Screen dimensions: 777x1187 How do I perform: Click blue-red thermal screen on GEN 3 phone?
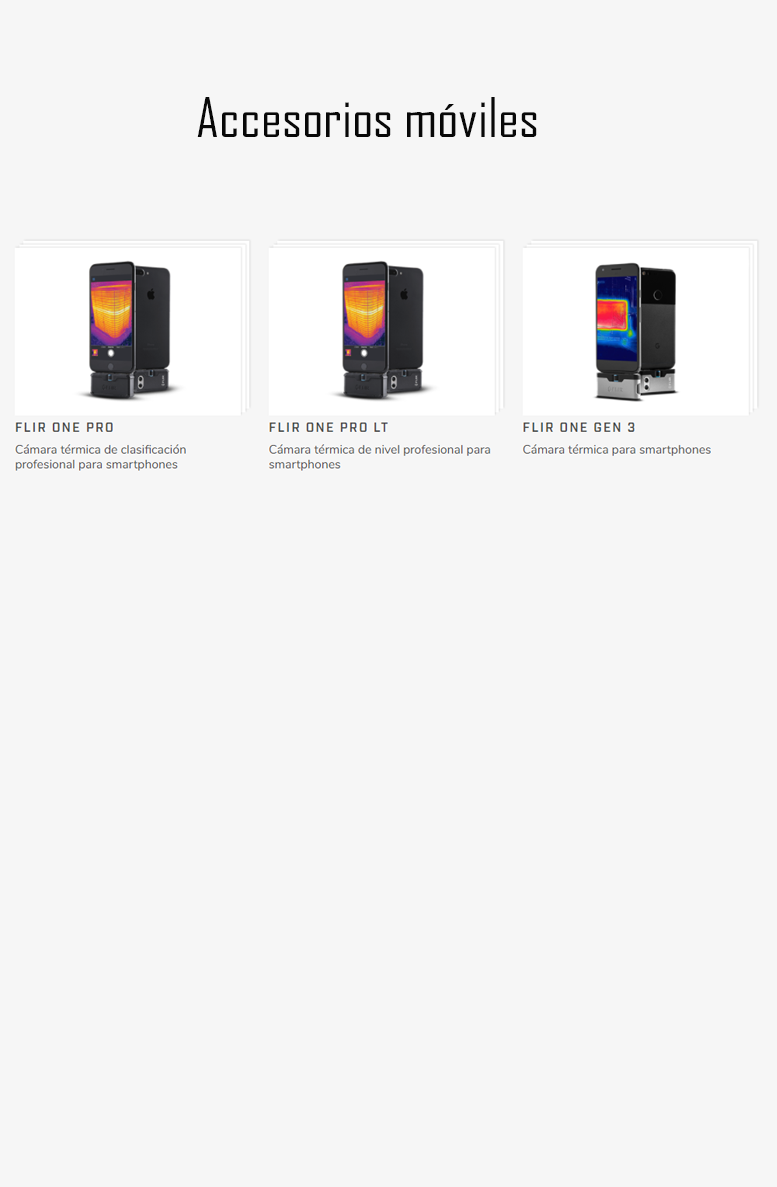[x=617, y=320]
